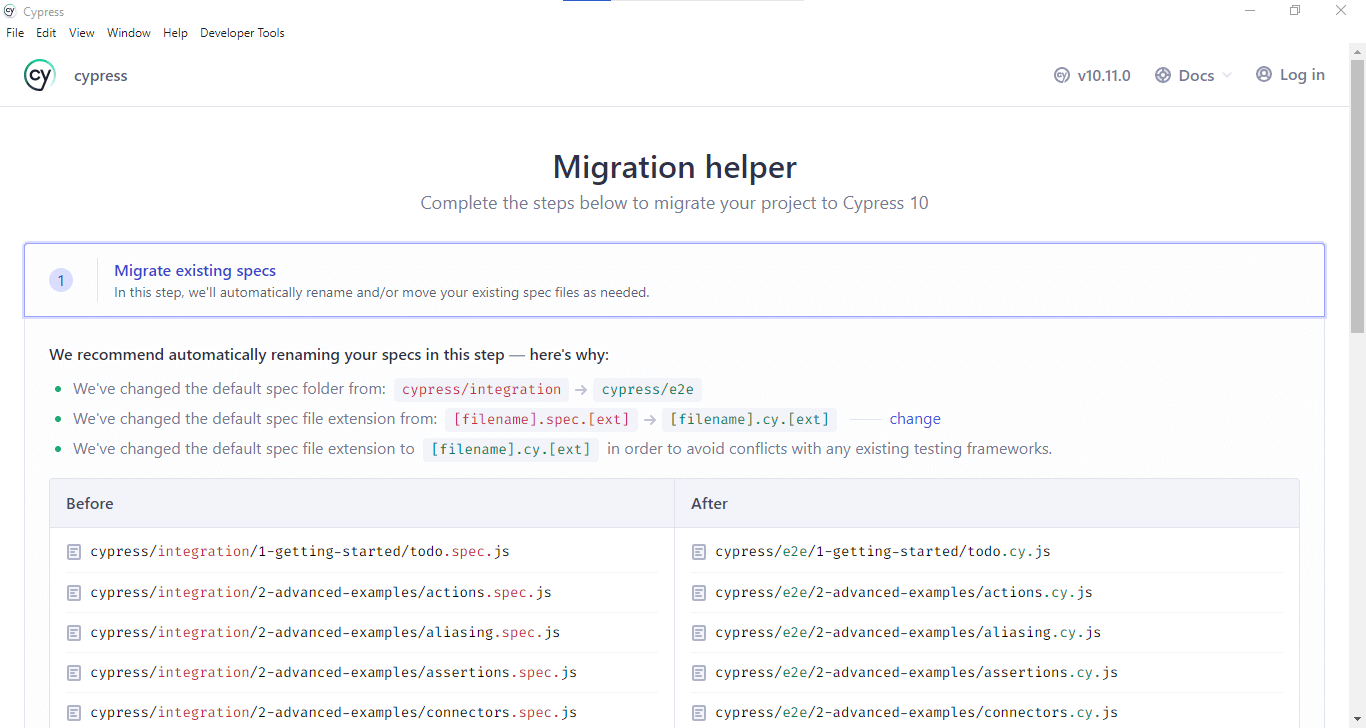Click the version icon beside v10.11.0
The height and width of the screenshot is (728, 1366).
tap(1062, 74)
